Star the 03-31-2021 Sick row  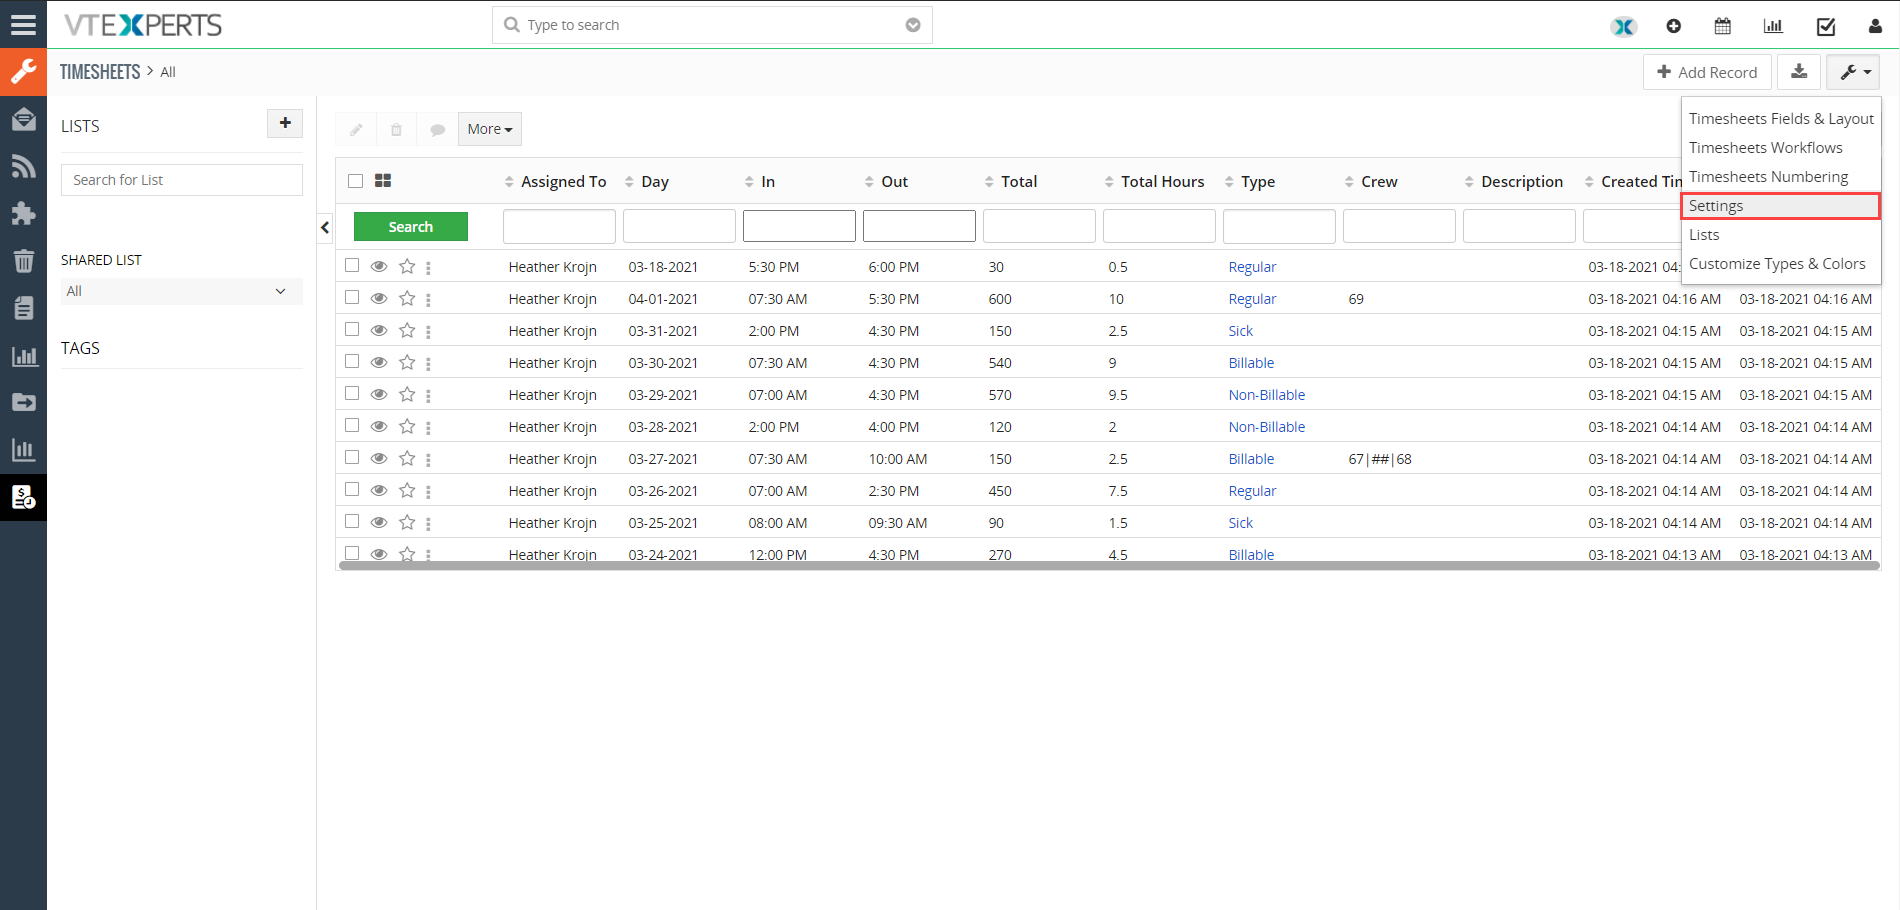click(x=407, y=331)
